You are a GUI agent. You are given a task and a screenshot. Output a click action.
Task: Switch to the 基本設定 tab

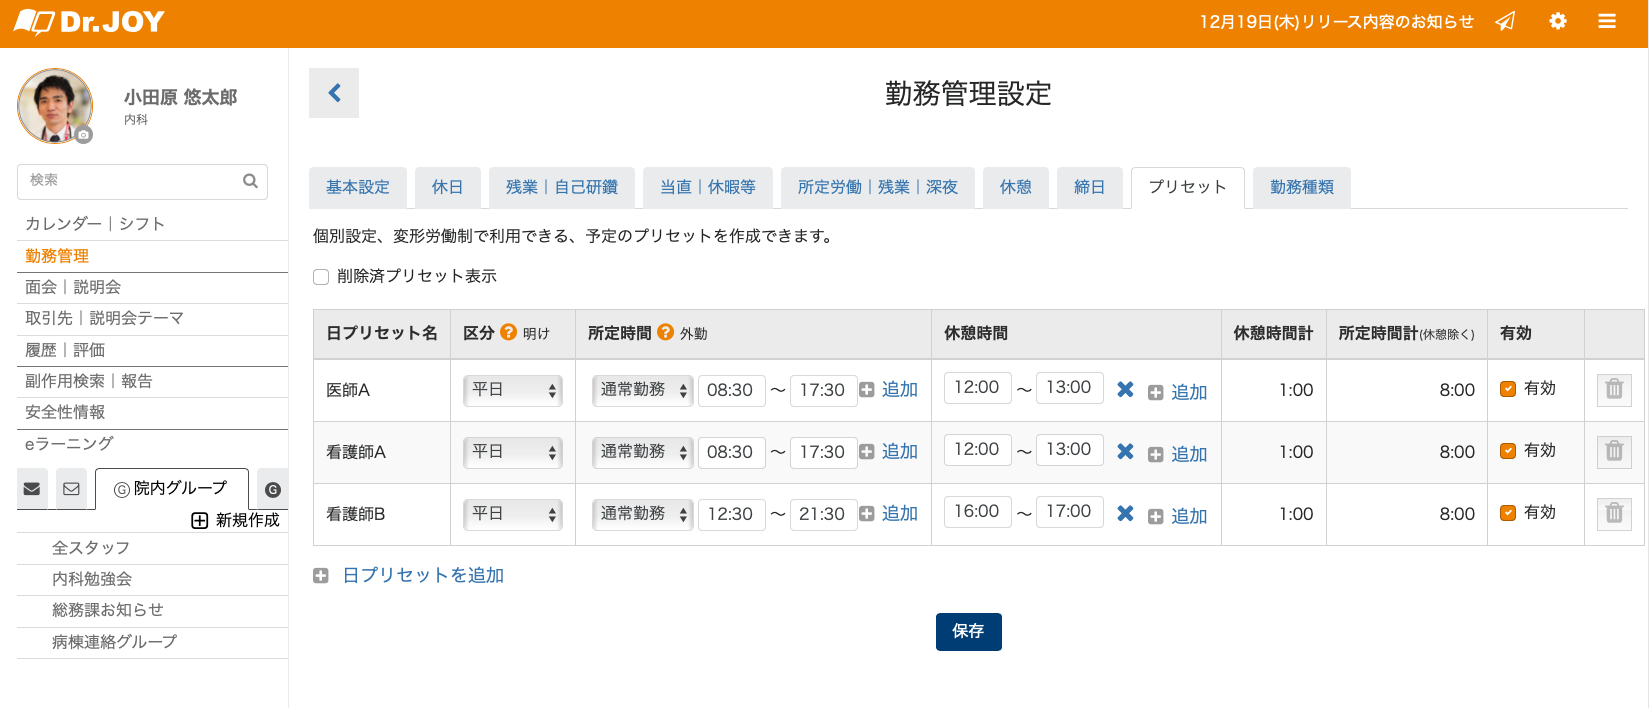pyautogui.click(x=358, y=187)
